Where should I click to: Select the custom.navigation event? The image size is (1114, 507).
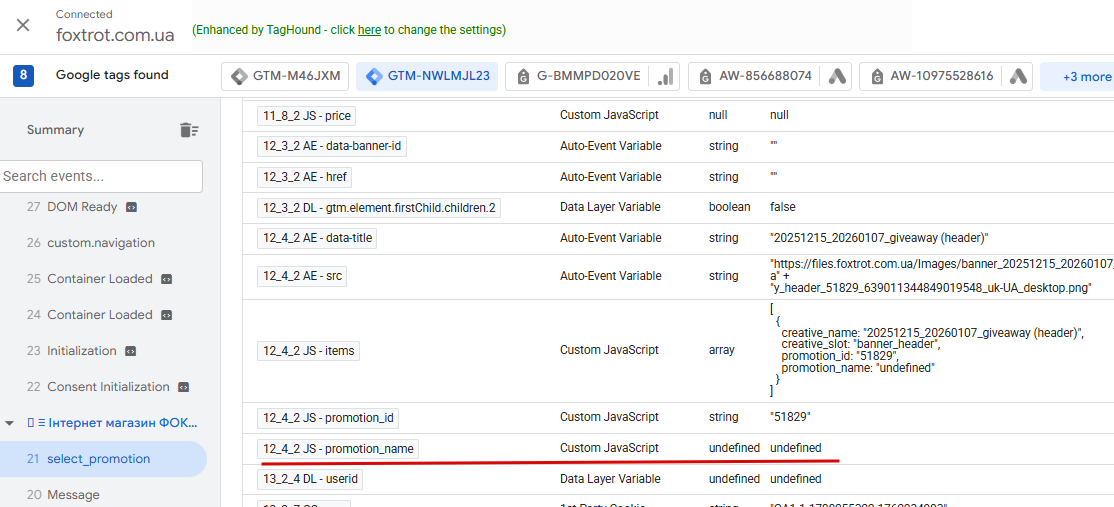(x=100, y=243)
